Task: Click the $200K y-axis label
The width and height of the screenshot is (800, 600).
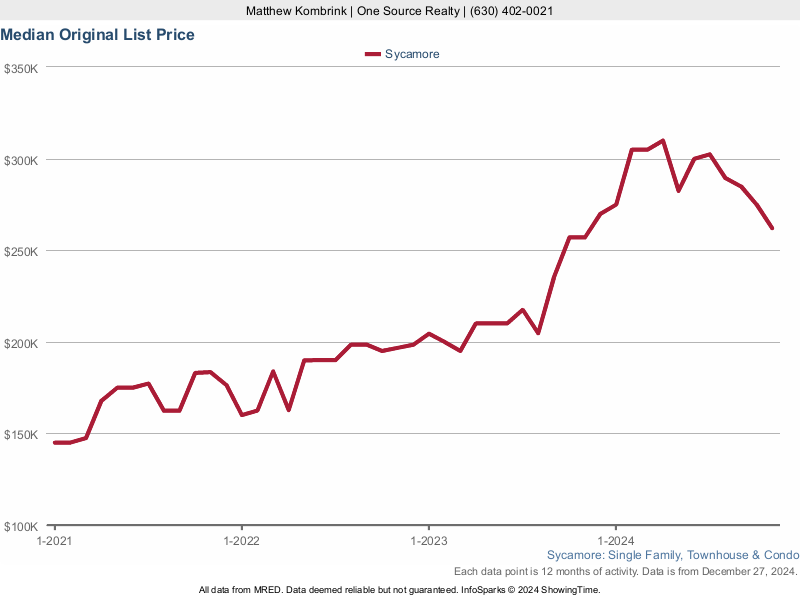Action: 21,343
